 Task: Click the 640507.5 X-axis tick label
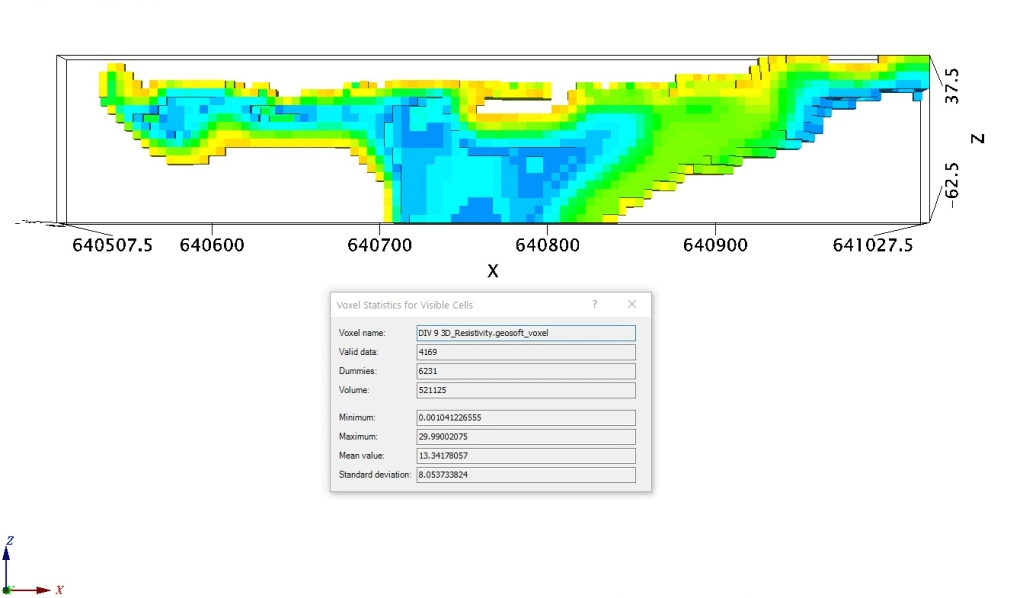[x=113, y=244]
